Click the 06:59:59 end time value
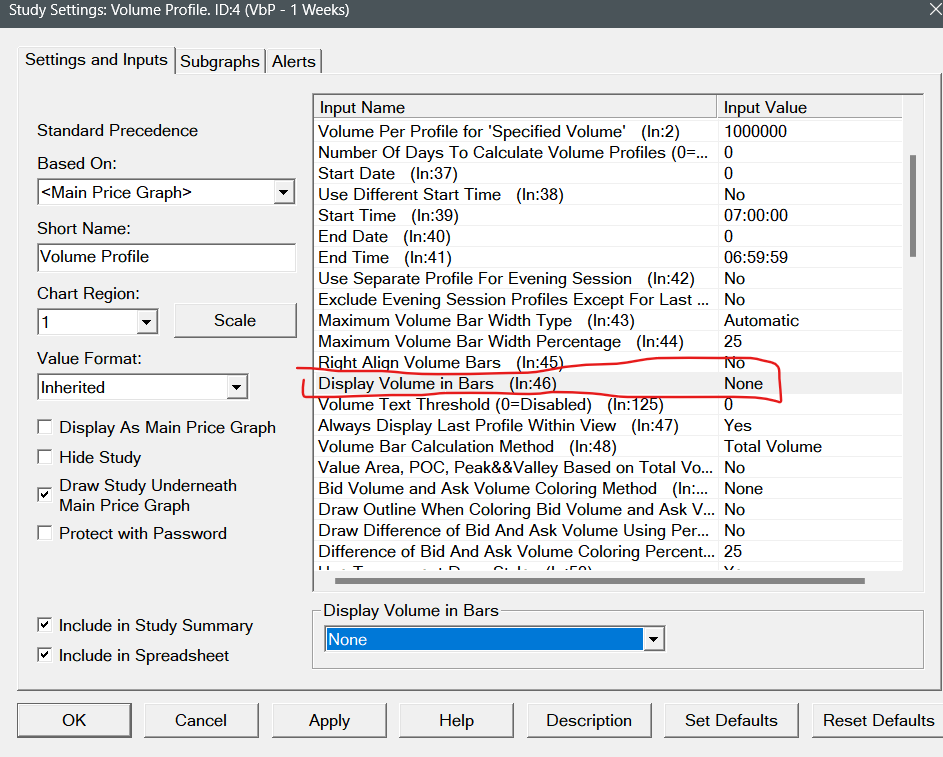 click(x=756, y=258)
